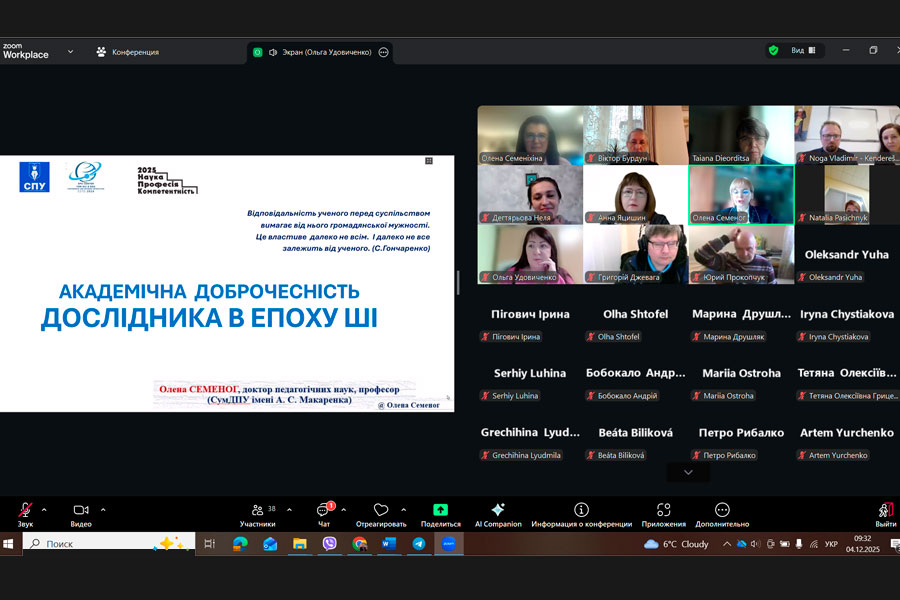Switch the УКР keyboard language indicator
Image resolution: width=900 pixels, height=600 pixels.
(x=831, y=544)
